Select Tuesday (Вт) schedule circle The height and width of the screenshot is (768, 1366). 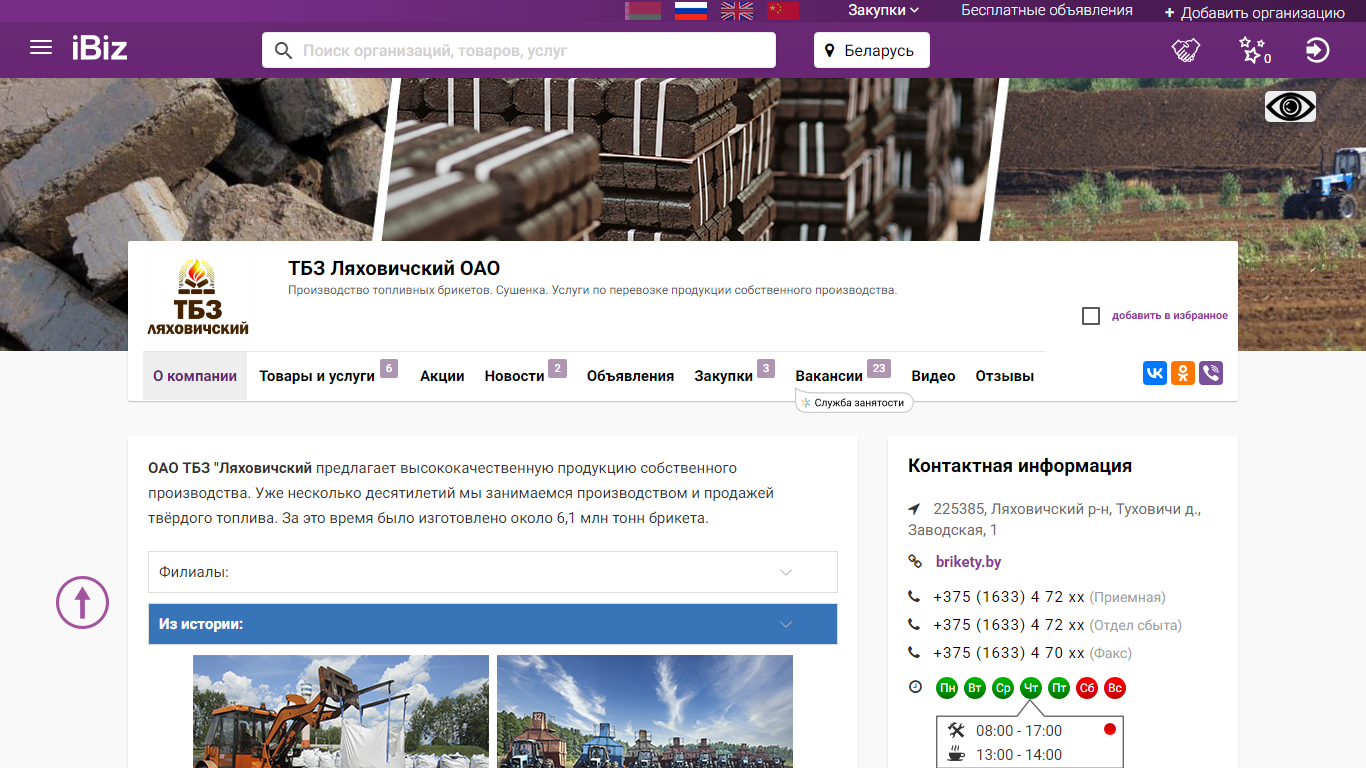[975, 688]
